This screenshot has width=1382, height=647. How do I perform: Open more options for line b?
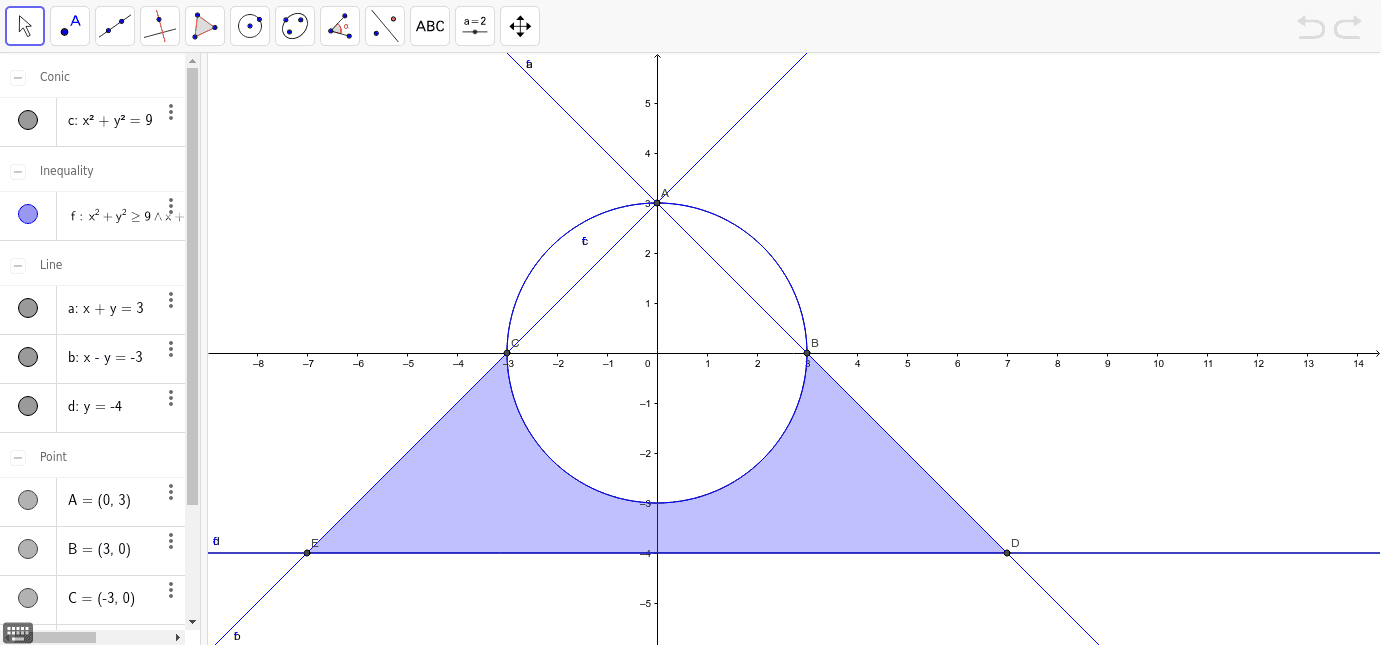point(171,349)
